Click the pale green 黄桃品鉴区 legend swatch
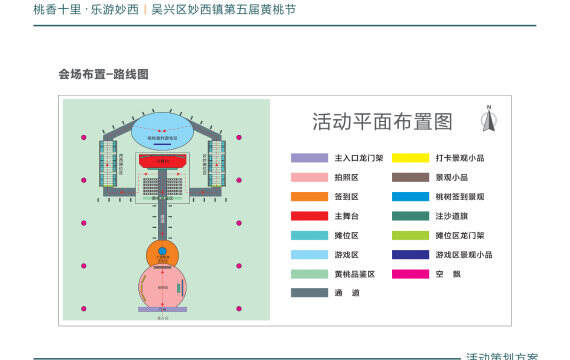The height and width of the screenshot is (360, 570). 309,274
